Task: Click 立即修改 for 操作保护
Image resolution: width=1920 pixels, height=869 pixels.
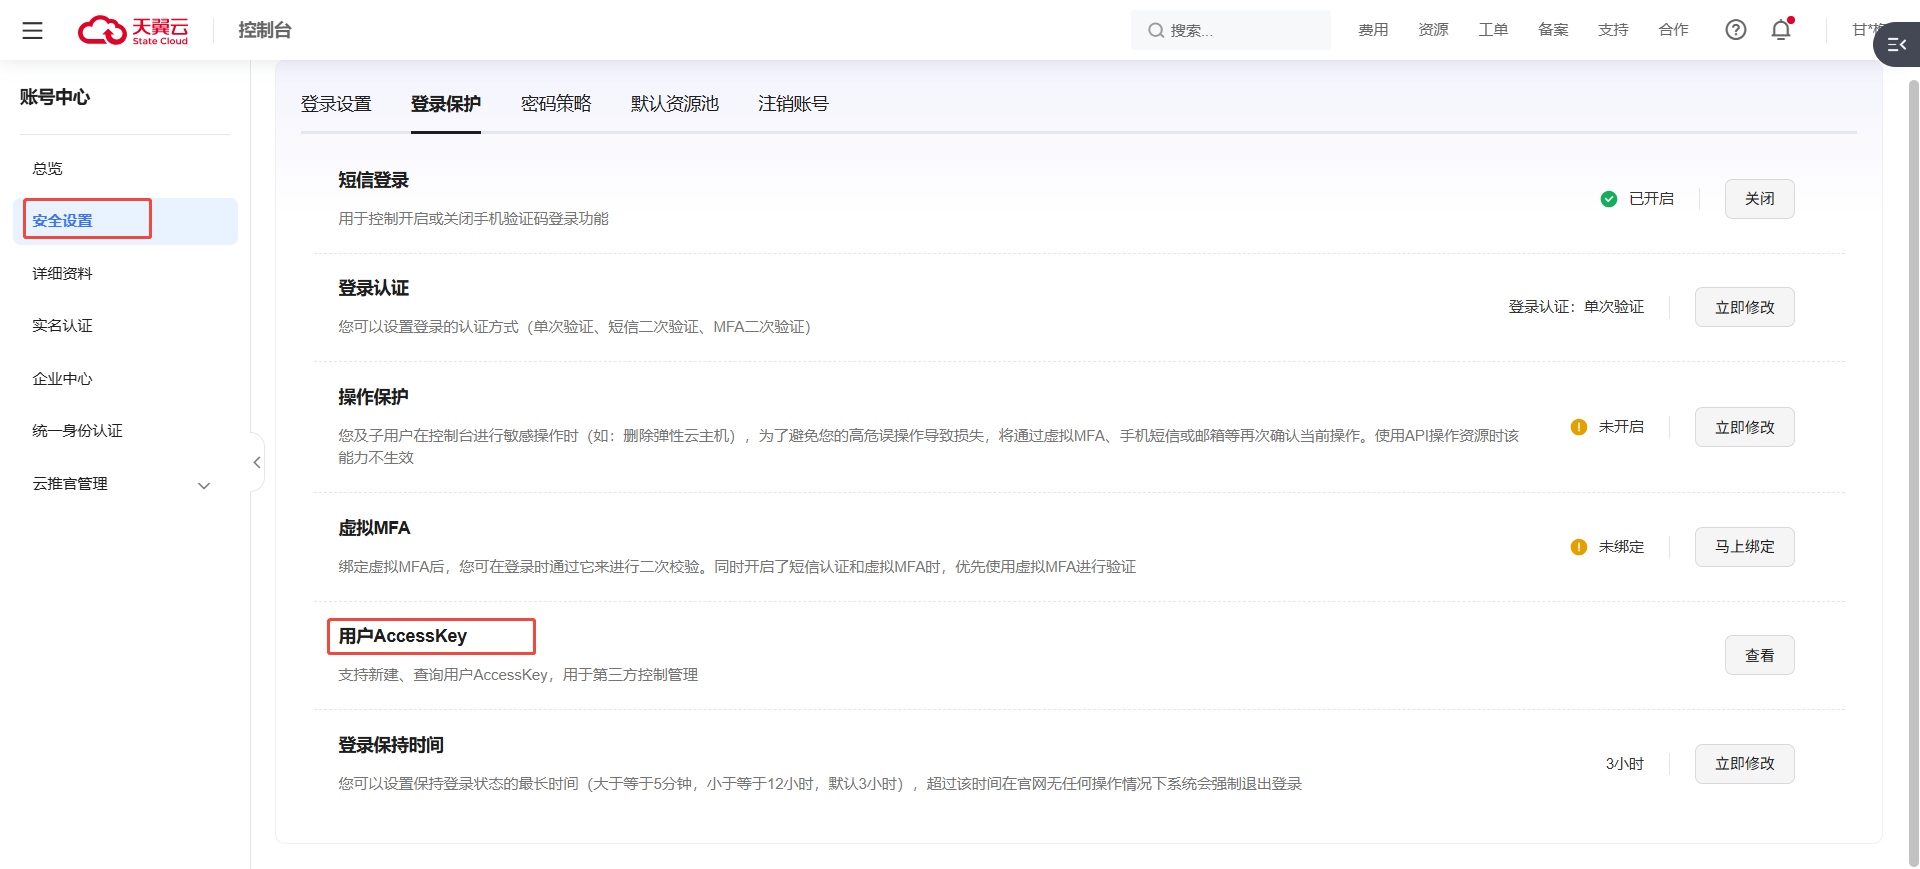Action: click(1744, 427)
